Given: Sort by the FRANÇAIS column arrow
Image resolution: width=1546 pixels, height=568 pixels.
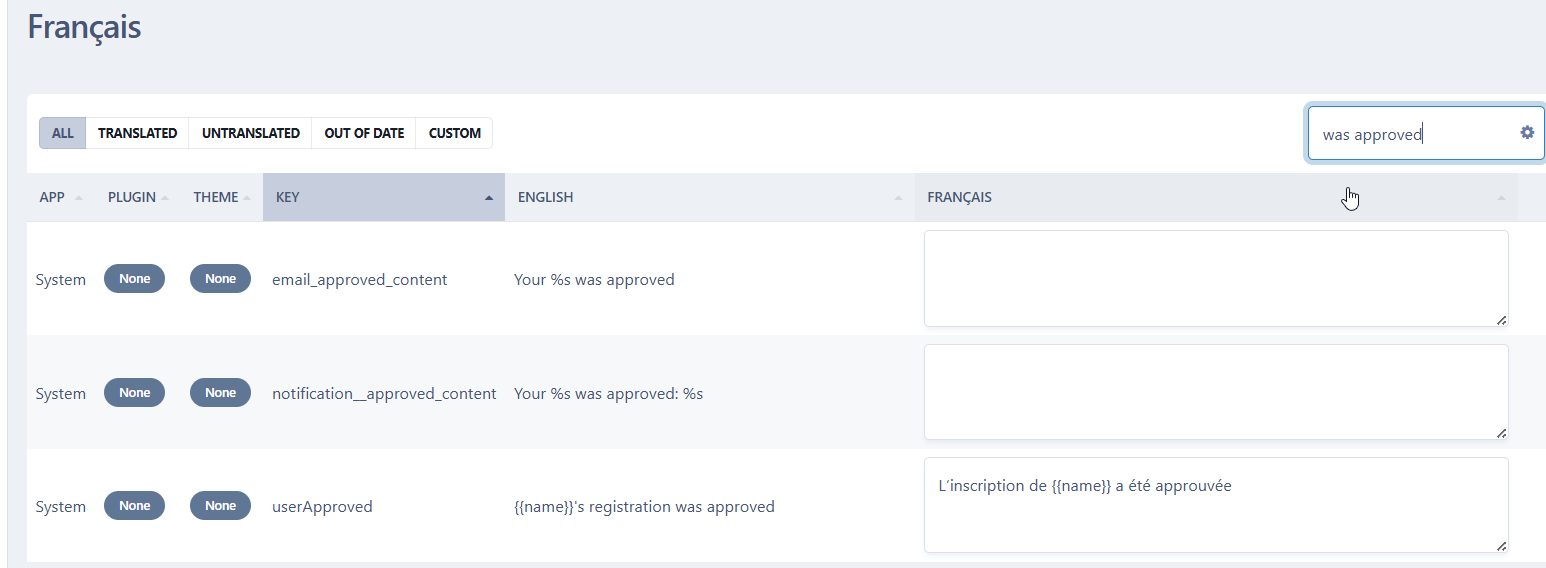Looking at the screenshot, I should (1500, 198).
